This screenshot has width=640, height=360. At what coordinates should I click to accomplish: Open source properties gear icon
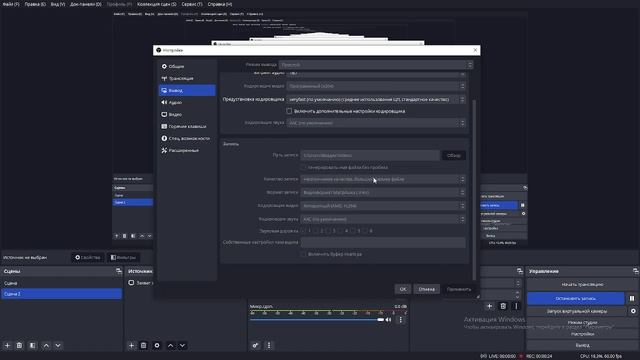point(157,345)
